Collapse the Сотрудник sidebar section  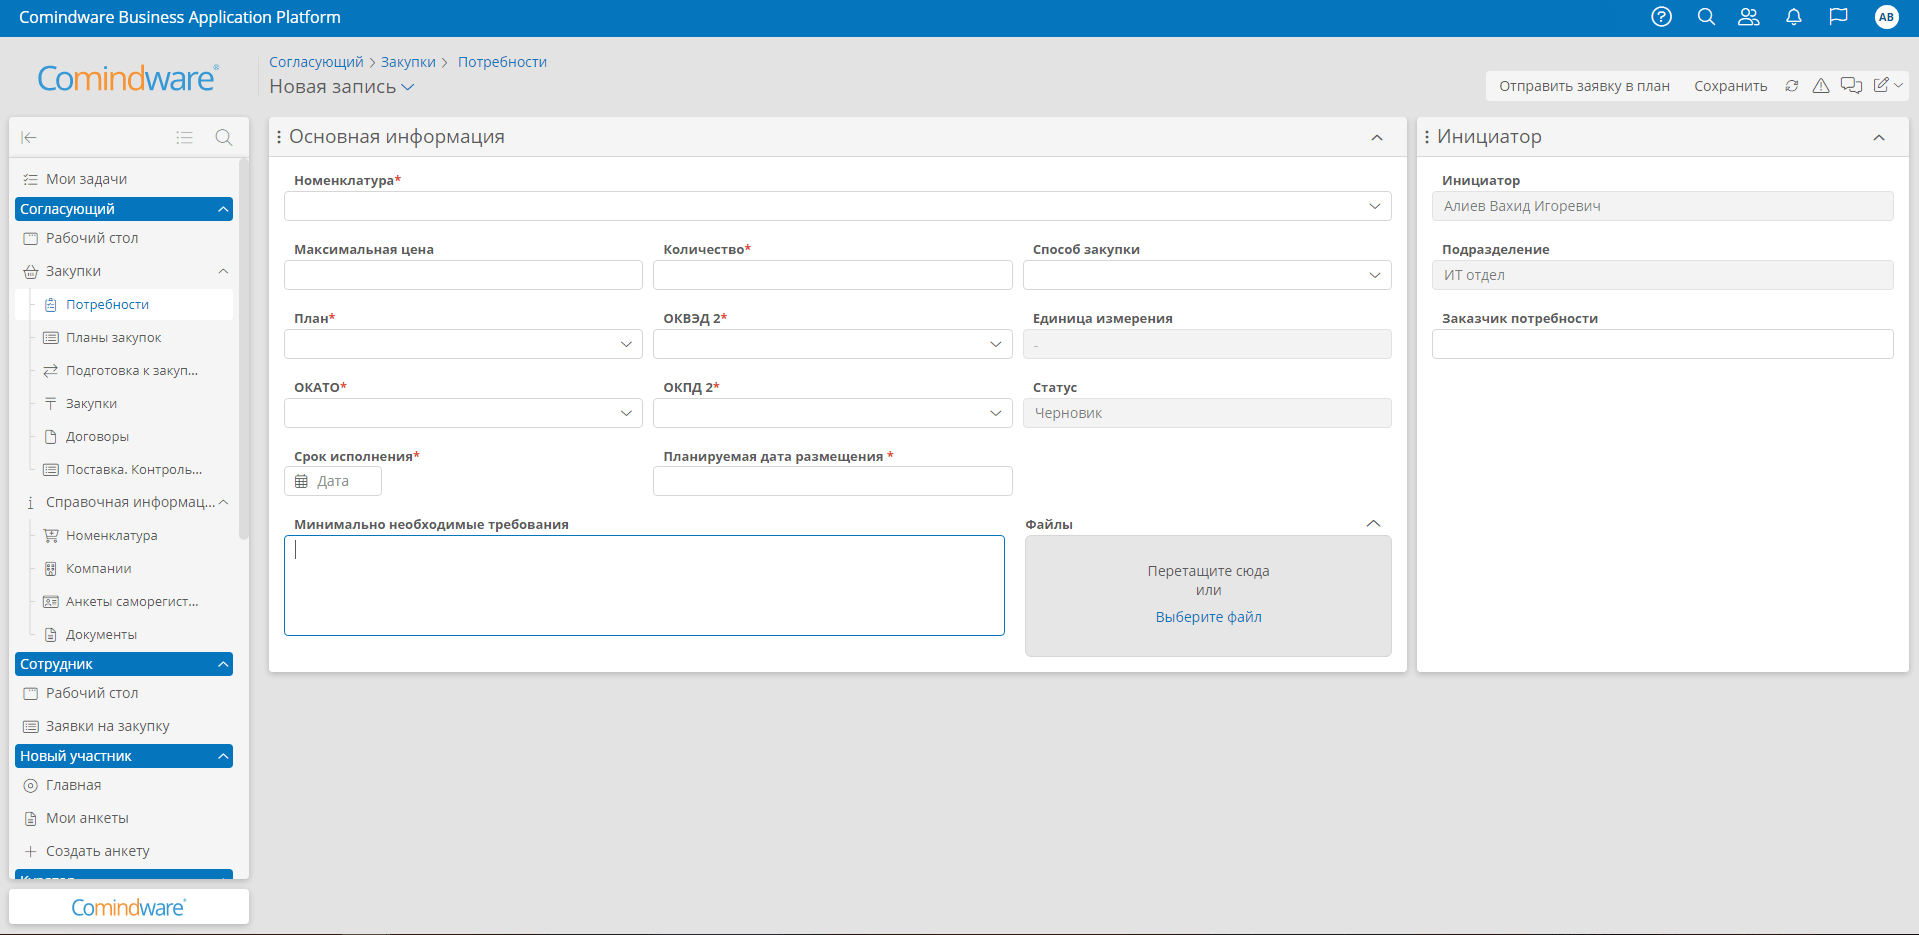click(223, 664)
